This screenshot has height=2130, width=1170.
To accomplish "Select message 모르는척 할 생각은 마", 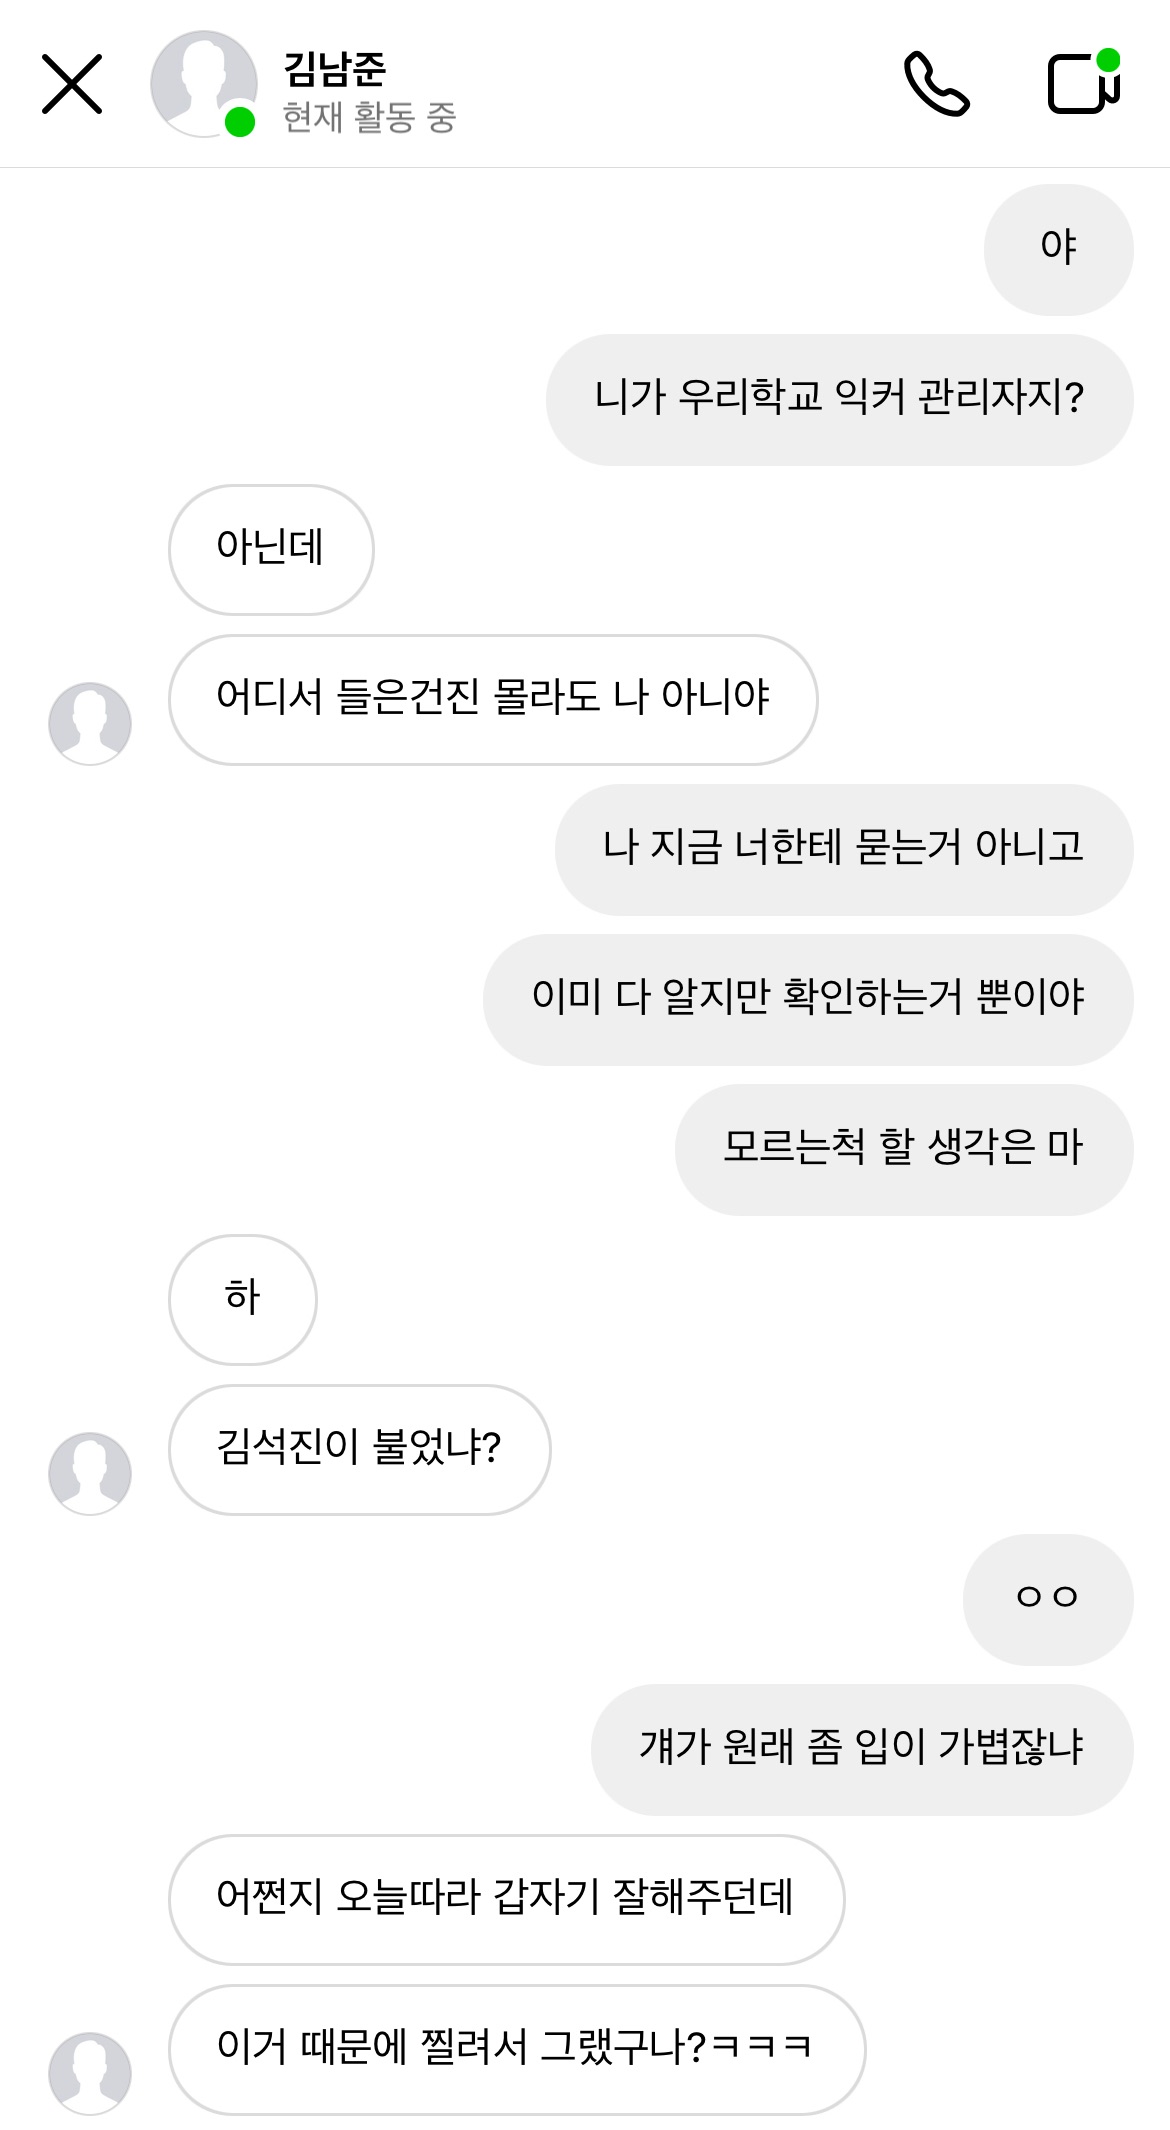I will (903, 1149).
